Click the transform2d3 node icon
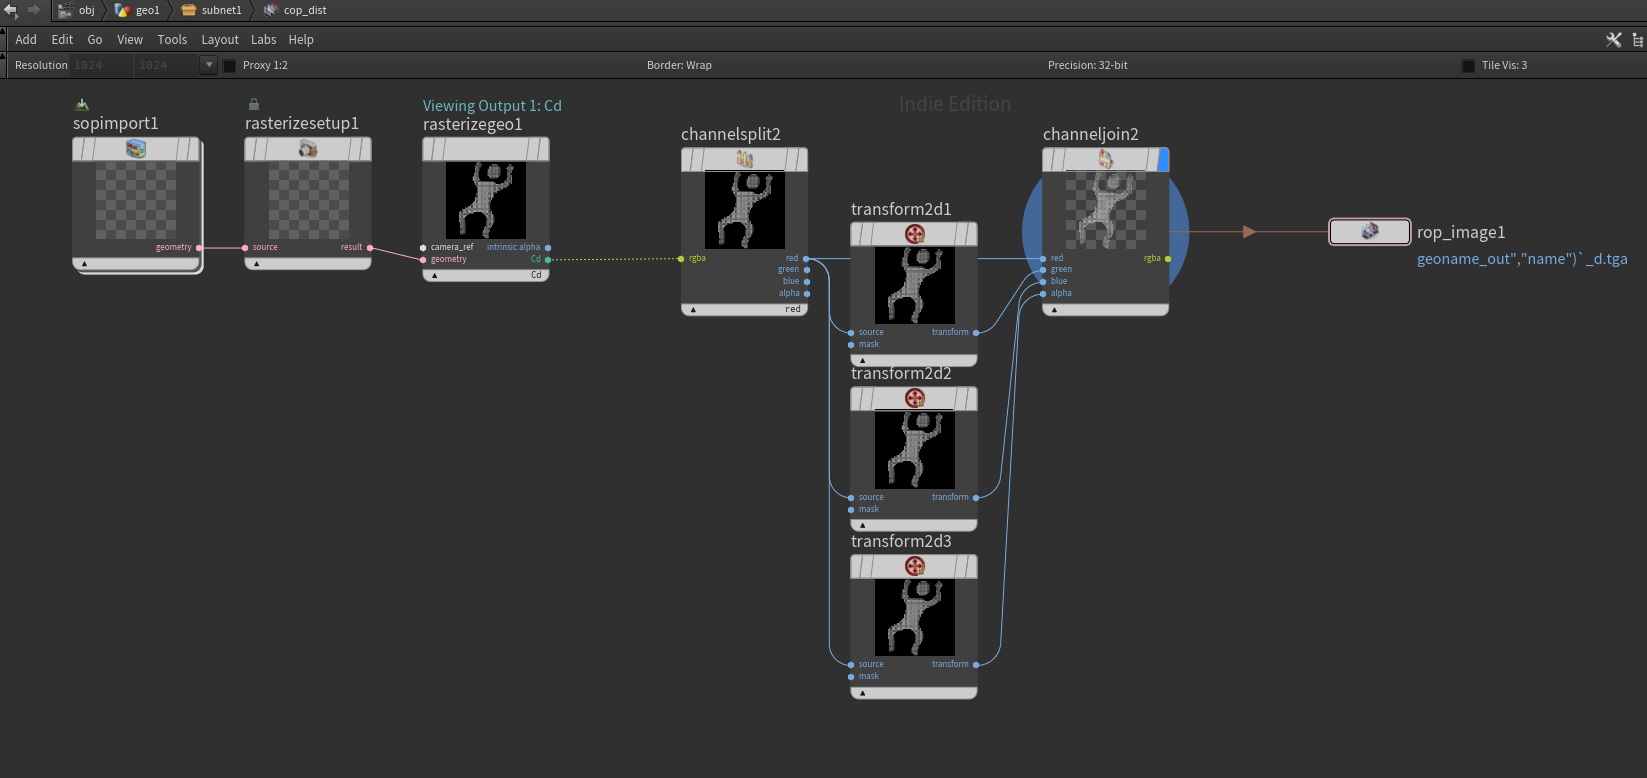Image resolution: width=1647 pixels, height=778 pixels. [914, 566]
